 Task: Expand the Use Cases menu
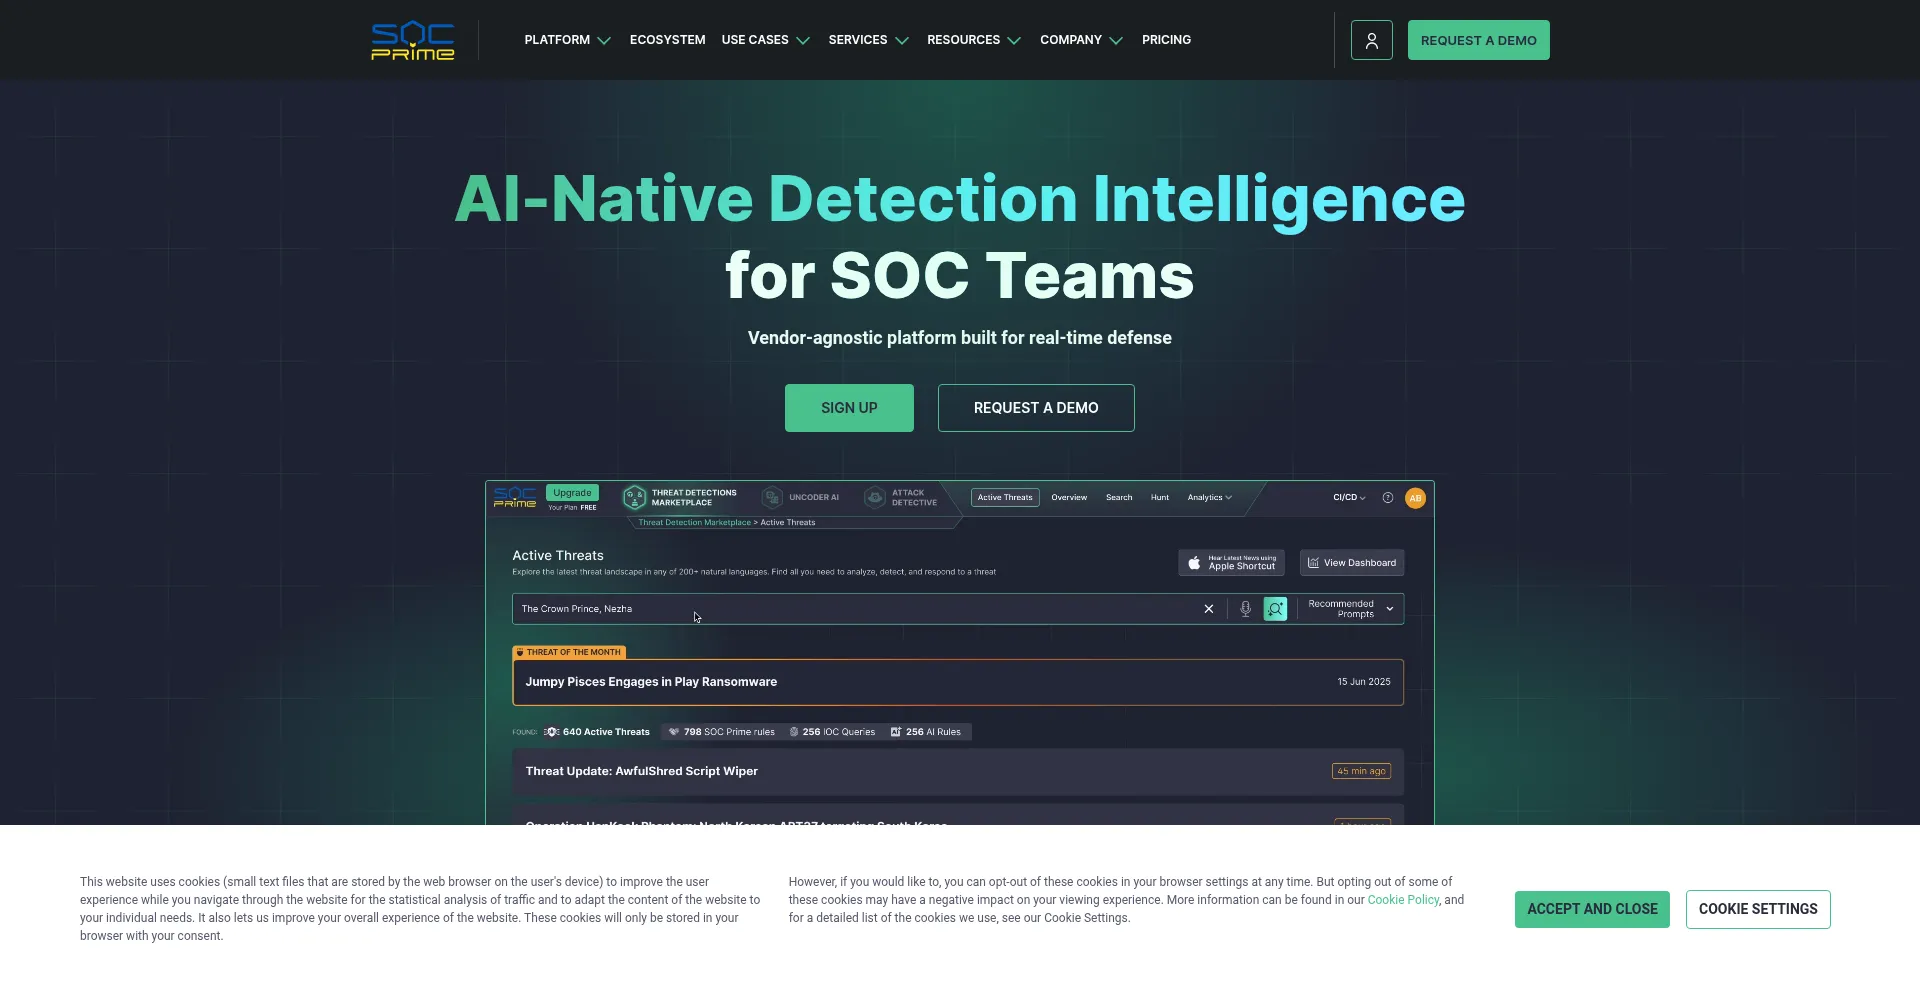click(765, 41)
